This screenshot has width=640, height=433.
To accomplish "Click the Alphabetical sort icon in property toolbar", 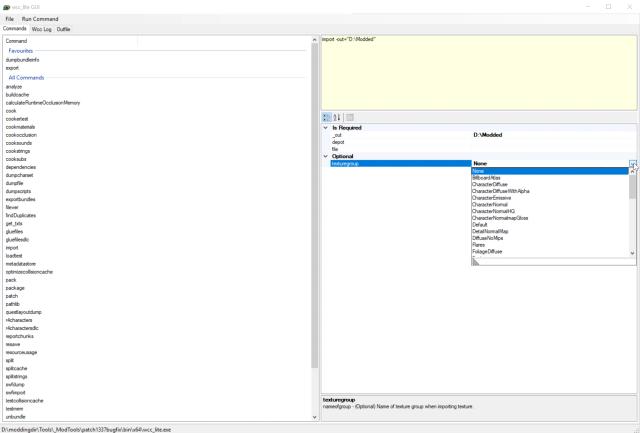I will (337, 118).
